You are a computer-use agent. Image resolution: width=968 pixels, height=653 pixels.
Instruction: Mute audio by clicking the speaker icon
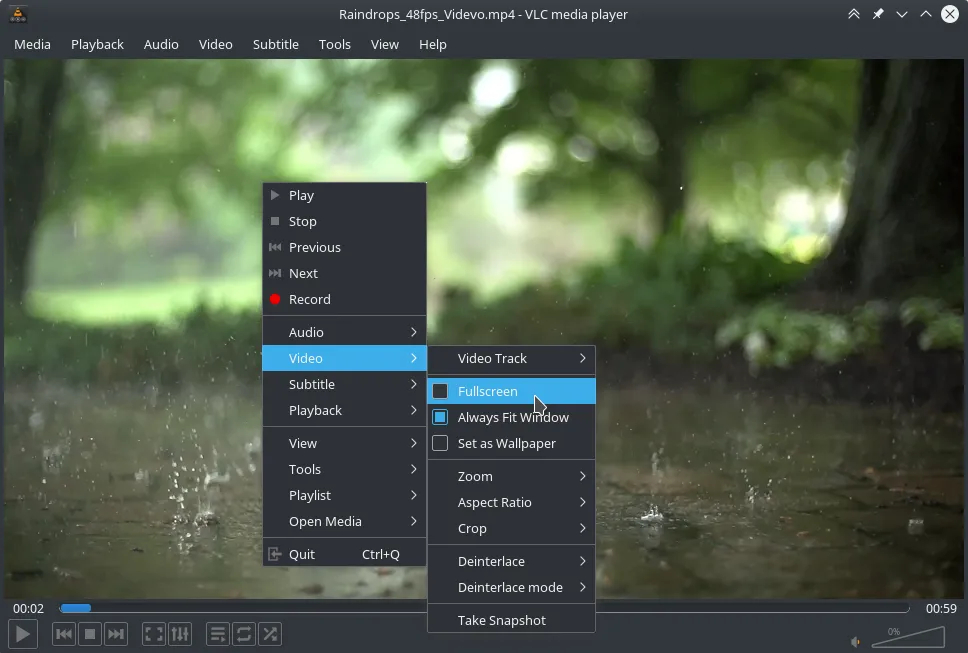point(855,639)
